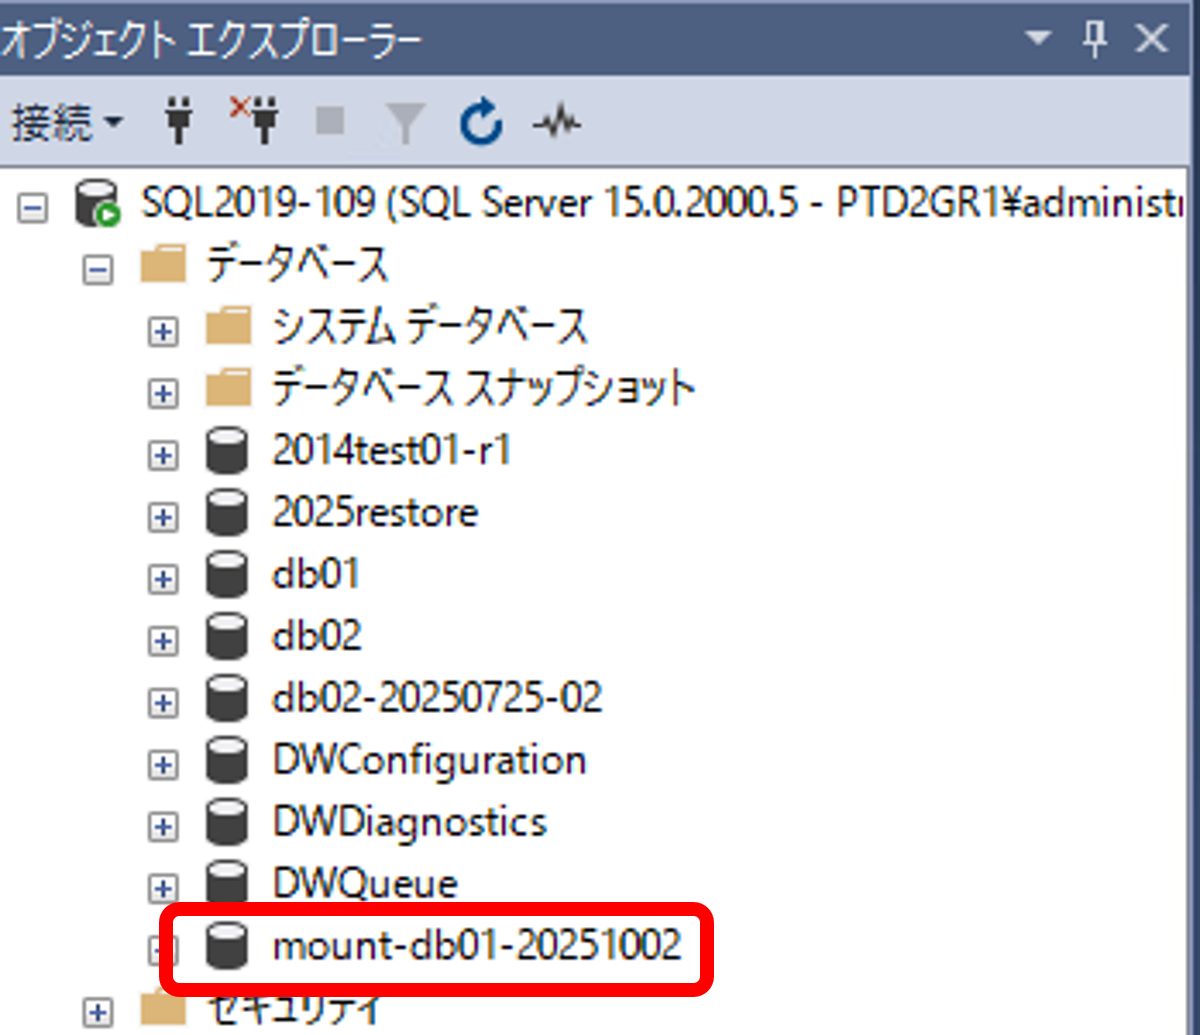Click the Disconnect plug icon with red X
Viewport: 1200px width, 1035px height.
pyautogui.click(x=255, y=121)
